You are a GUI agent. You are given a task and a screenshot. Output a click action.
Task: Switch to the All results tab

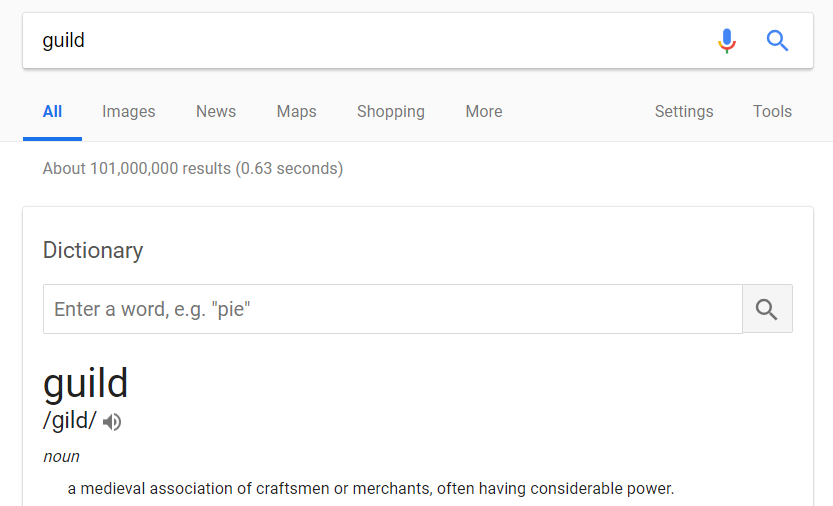tap(53, 112)
